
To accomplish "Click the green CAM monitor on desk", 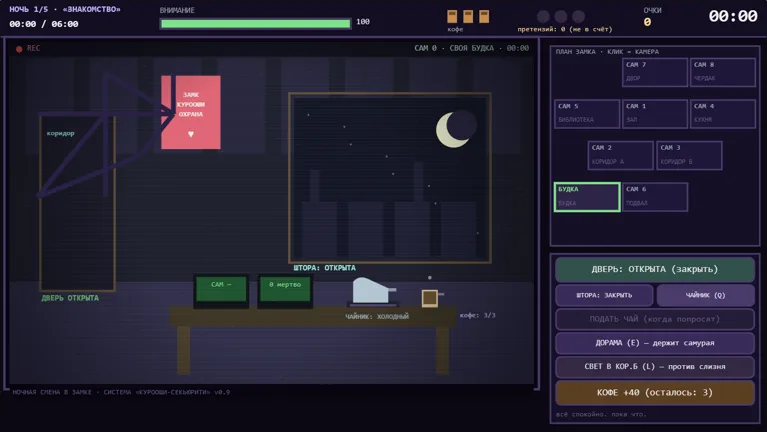I will tap(221, 290).
